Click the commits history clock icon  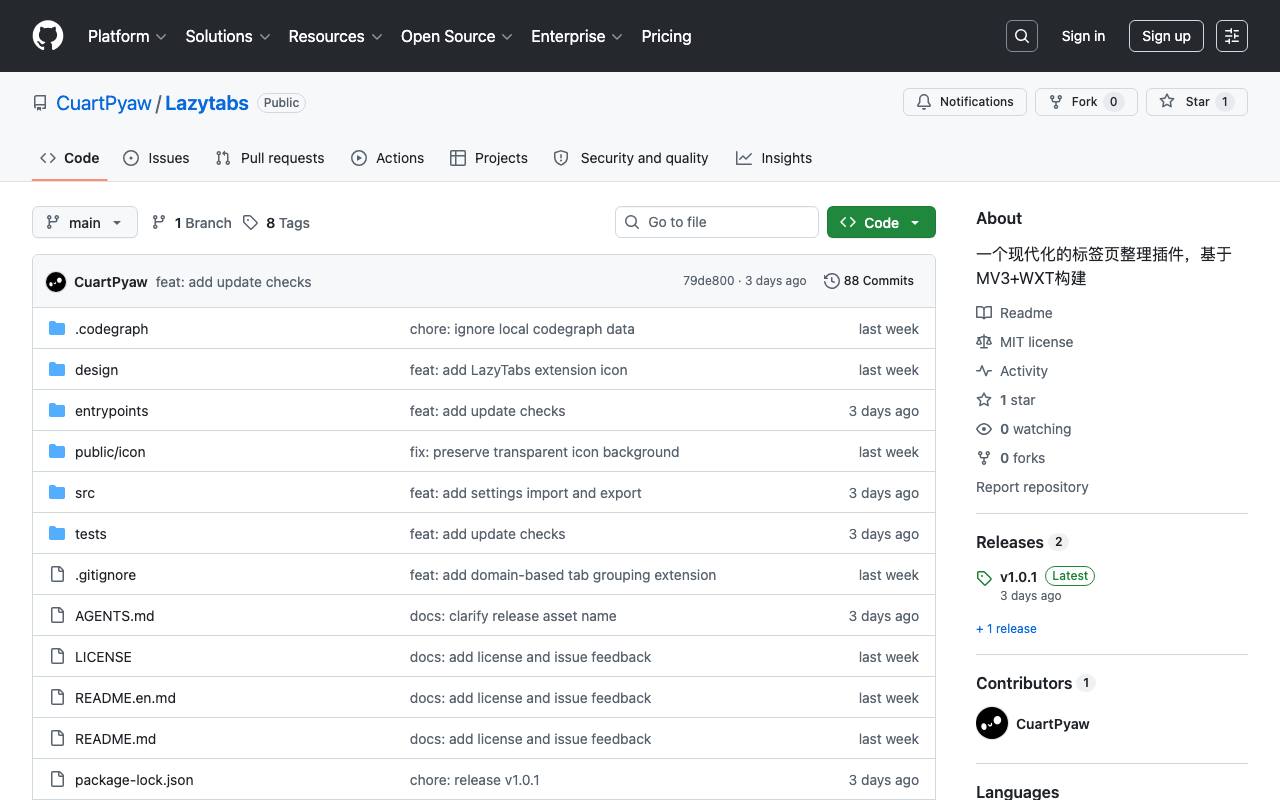(831, 281)
